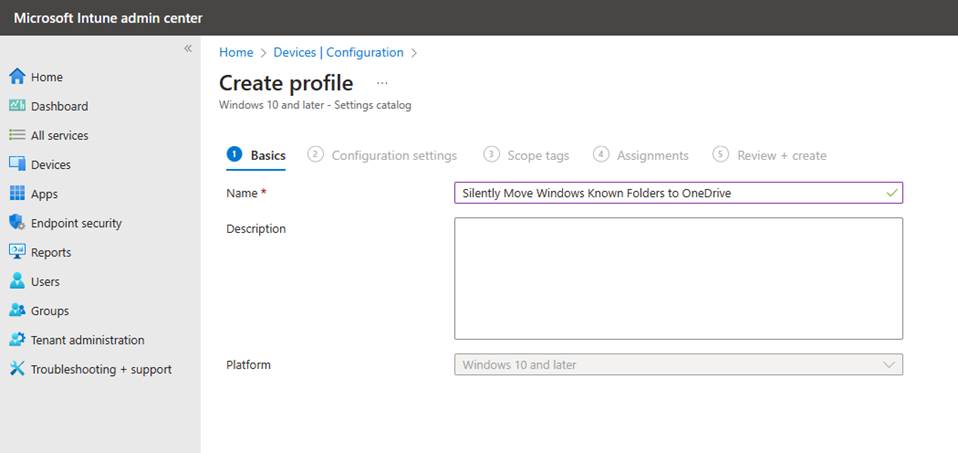958x453 pixels.
Task: Switch to the Configuration settings step
Action: coord(393,155)
